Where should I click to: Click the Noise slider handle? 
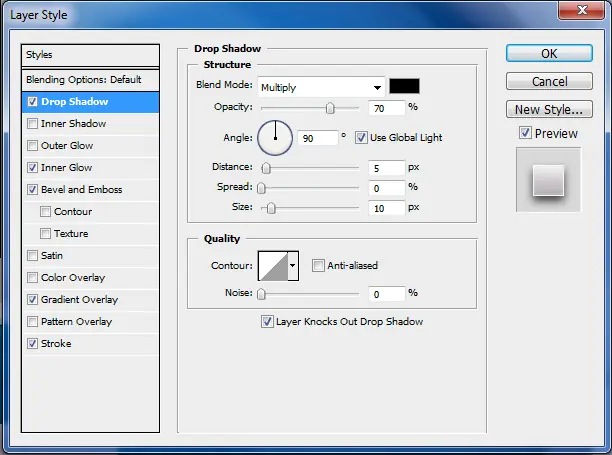point(261,294)
